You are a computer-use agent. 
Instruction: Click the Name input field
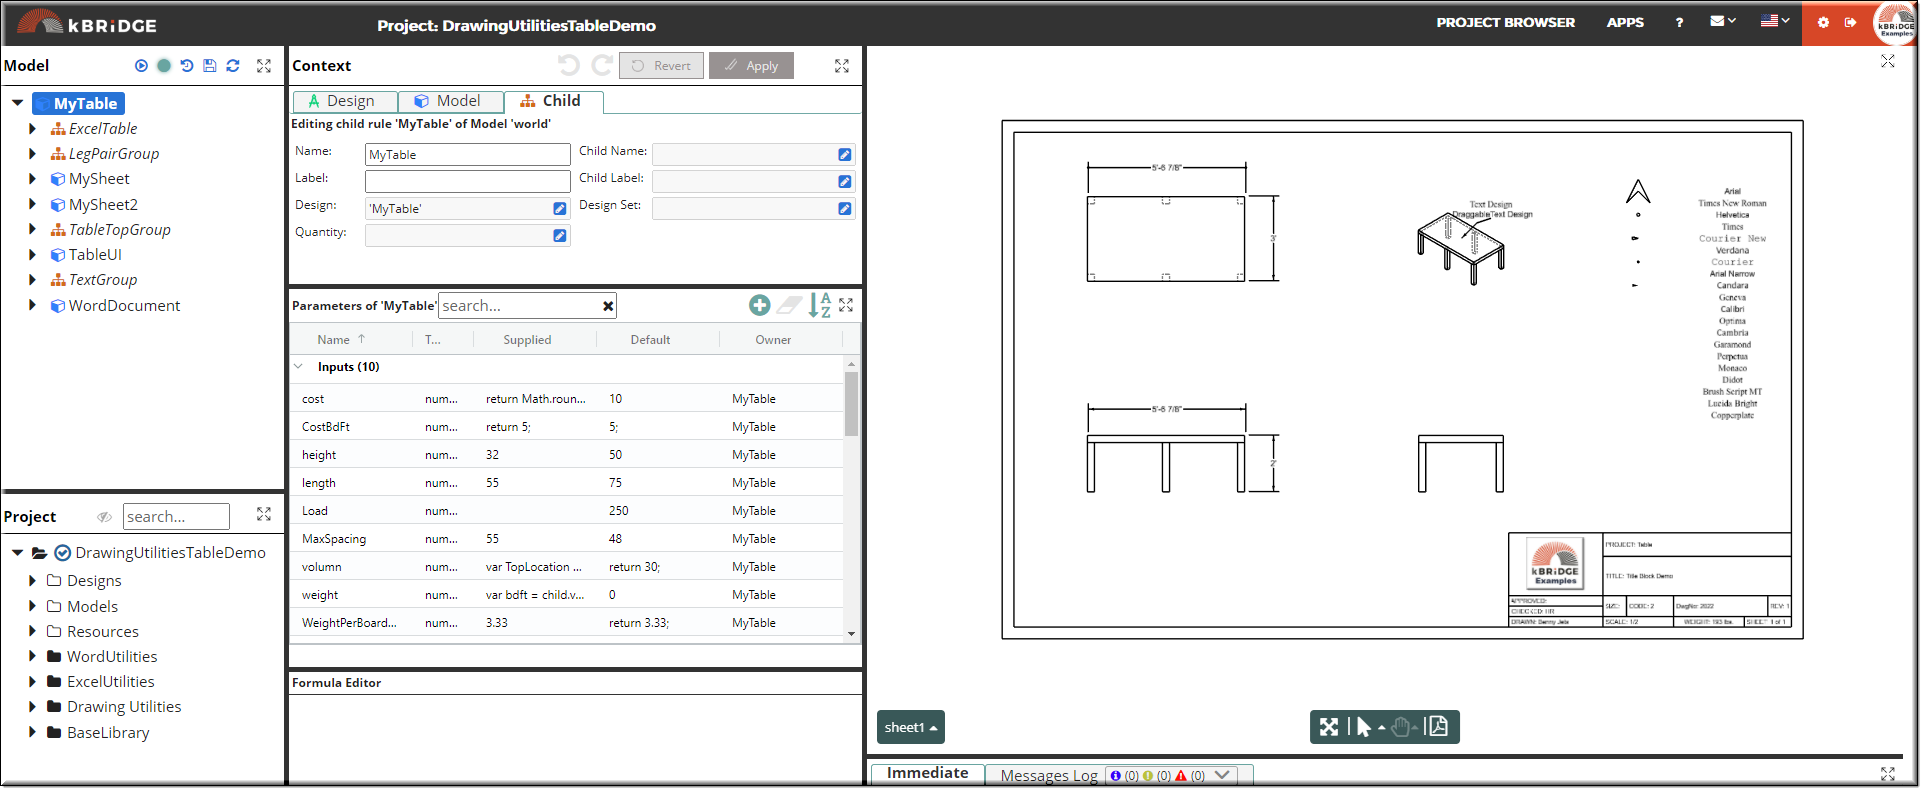(x=467, y=155)
